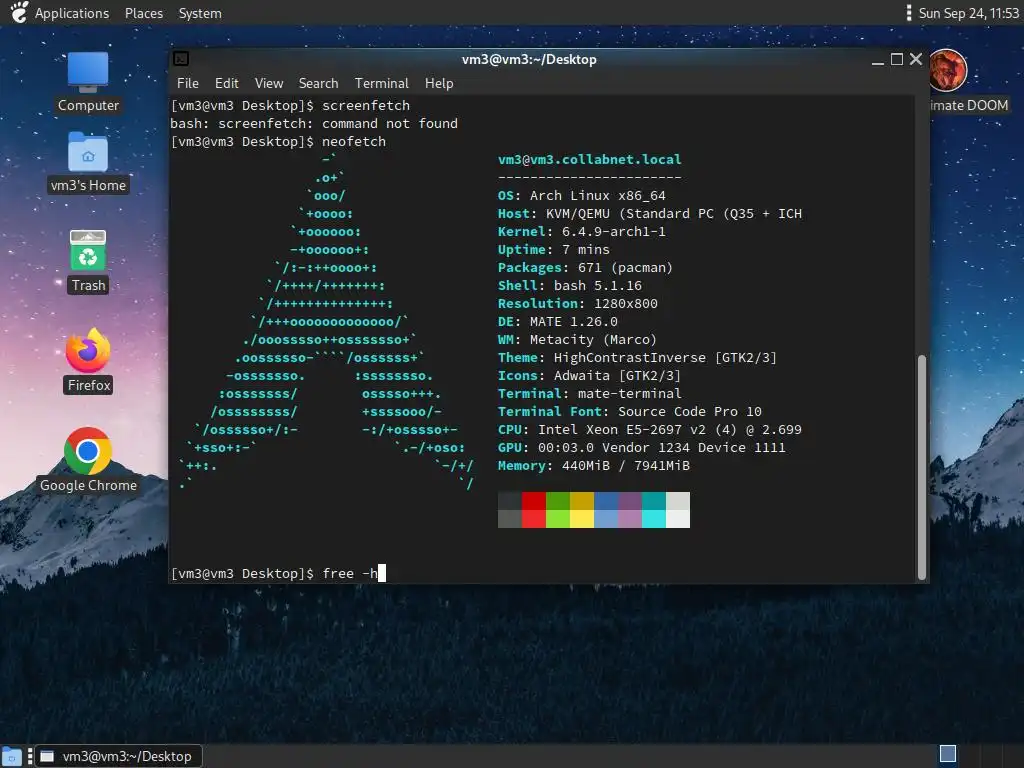Open the System menu in the top panel
Image resolution: width=1024 pixels, height=768 pixels.
(200, 13)
